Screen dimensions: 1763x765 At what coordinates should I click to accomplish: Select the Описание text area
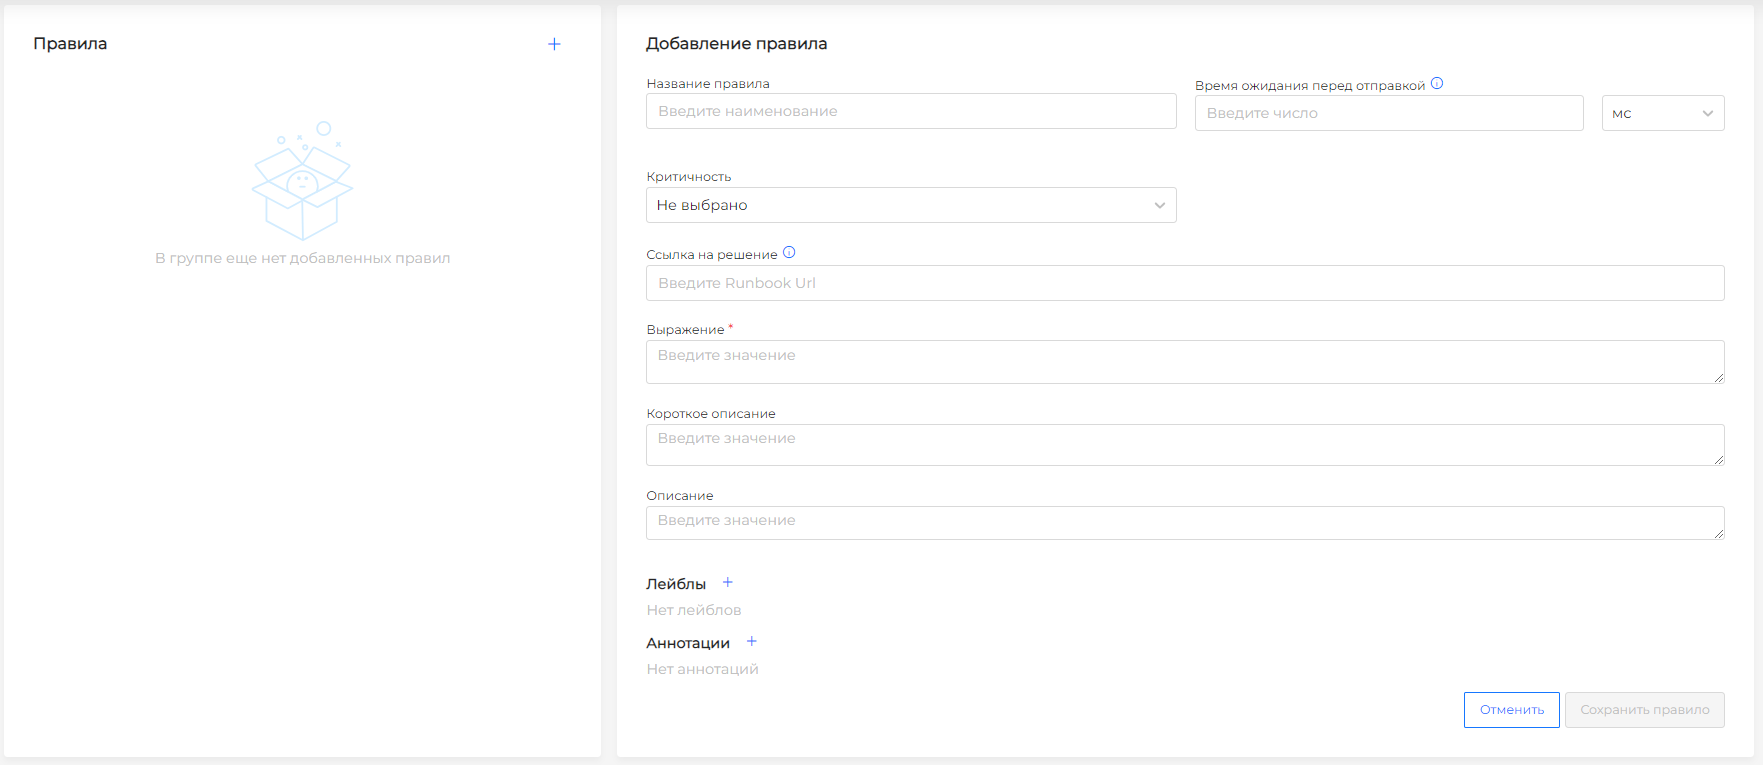click(1184, 522)
